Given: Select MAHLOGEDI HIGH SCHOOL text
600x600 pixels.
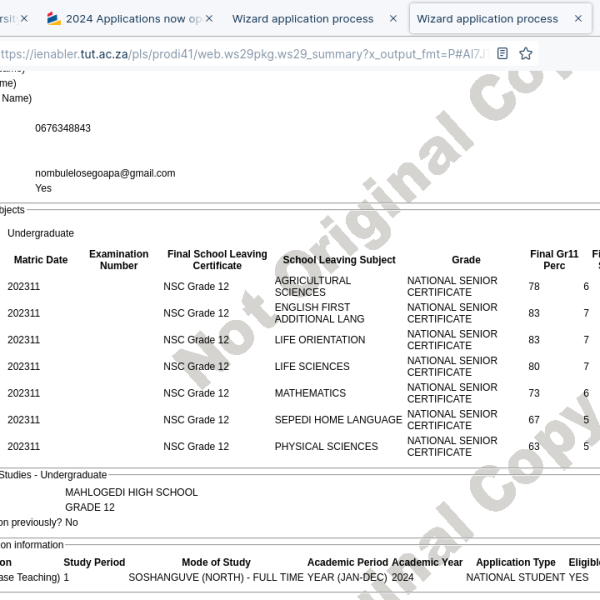Looking at the screenshot, I should [131, 492].
